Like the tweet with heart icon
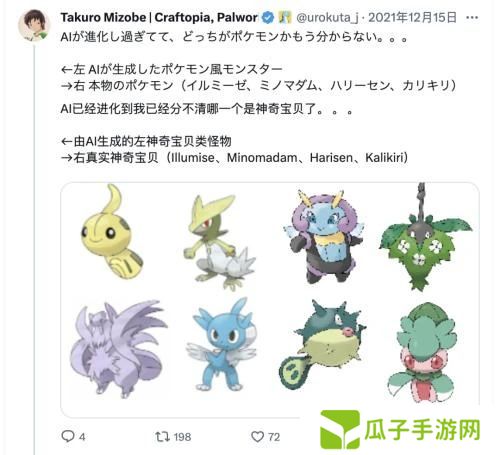 coord(257,436)
